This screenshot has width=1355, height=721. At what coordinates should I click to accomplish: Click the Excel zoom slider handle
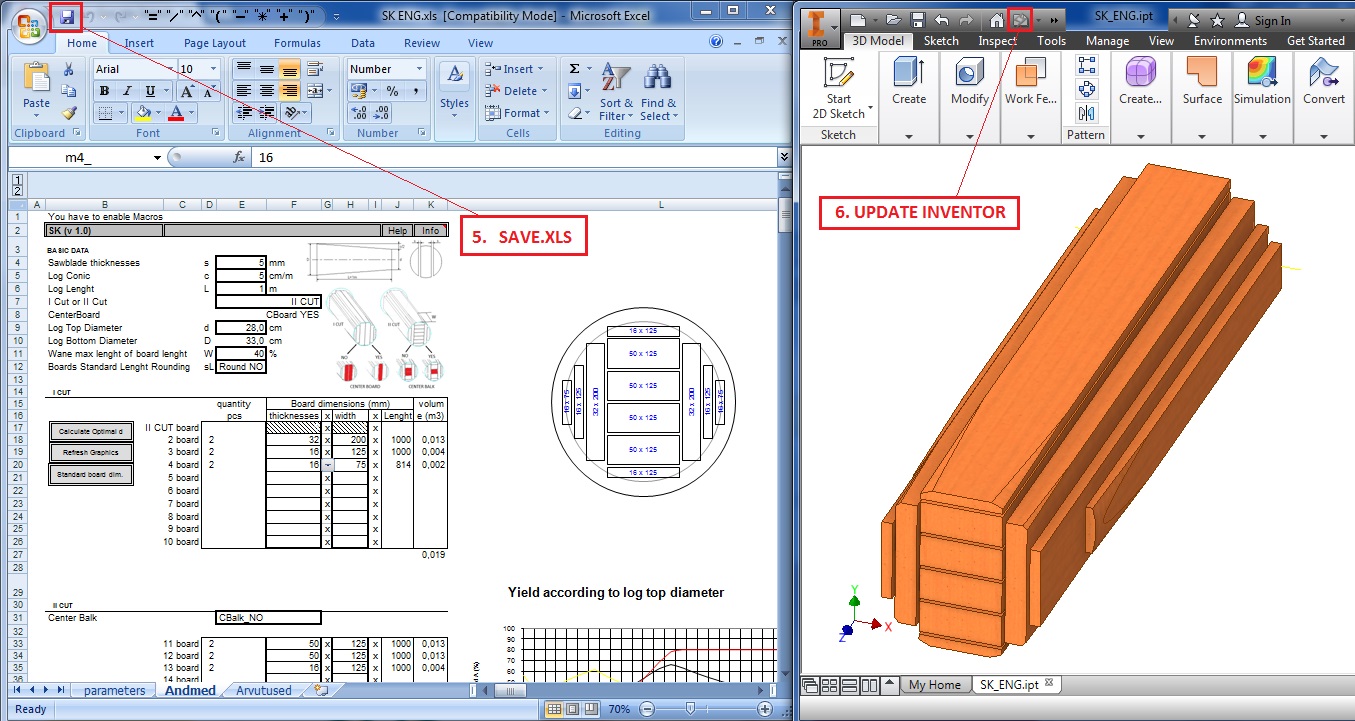[x=690, y=709]
